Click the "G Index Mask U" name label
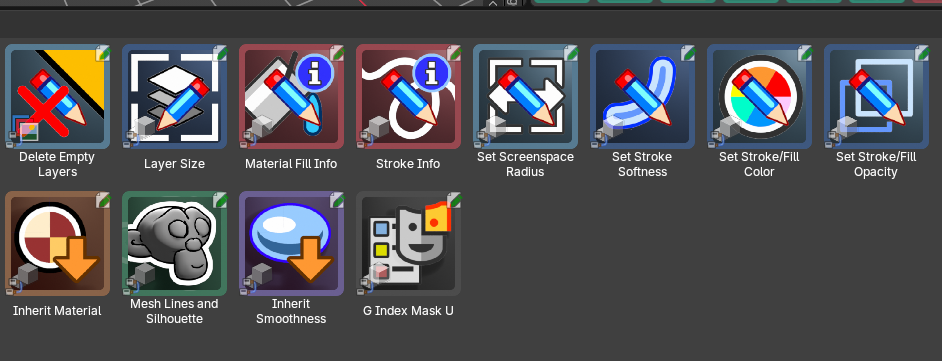 click(408, 311)
